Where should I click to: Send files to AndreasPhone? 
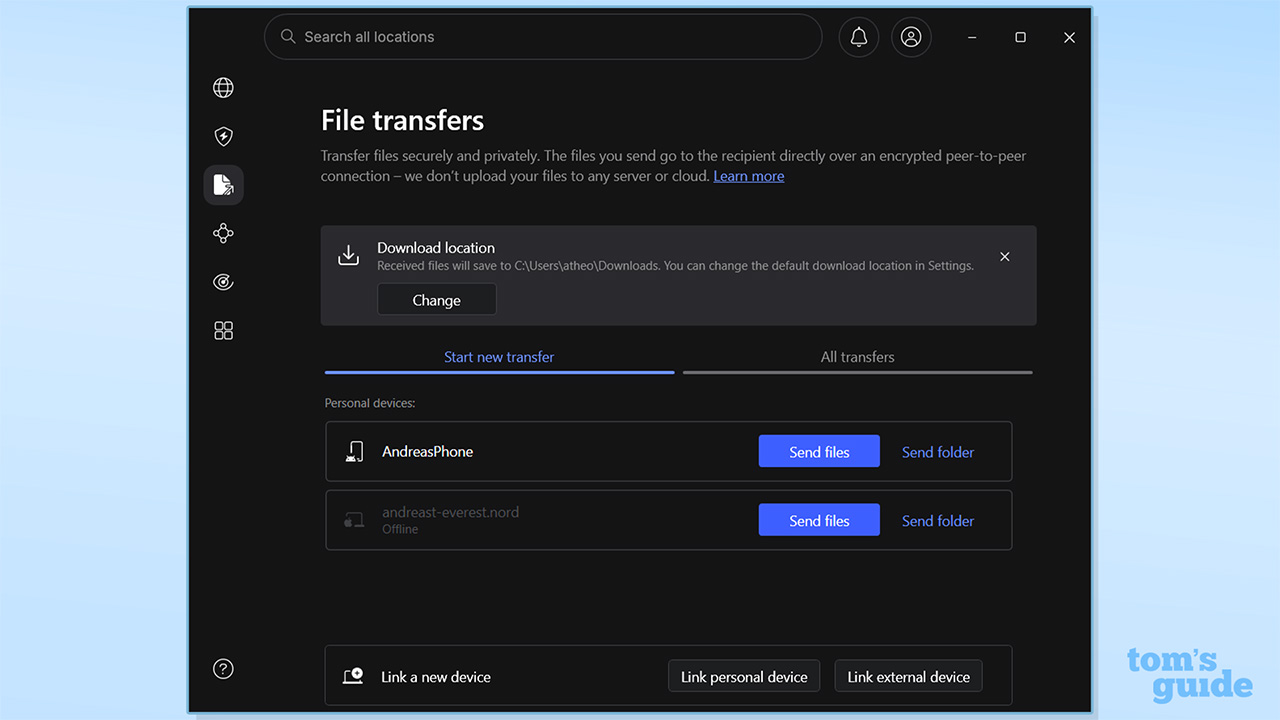point(819,451)
